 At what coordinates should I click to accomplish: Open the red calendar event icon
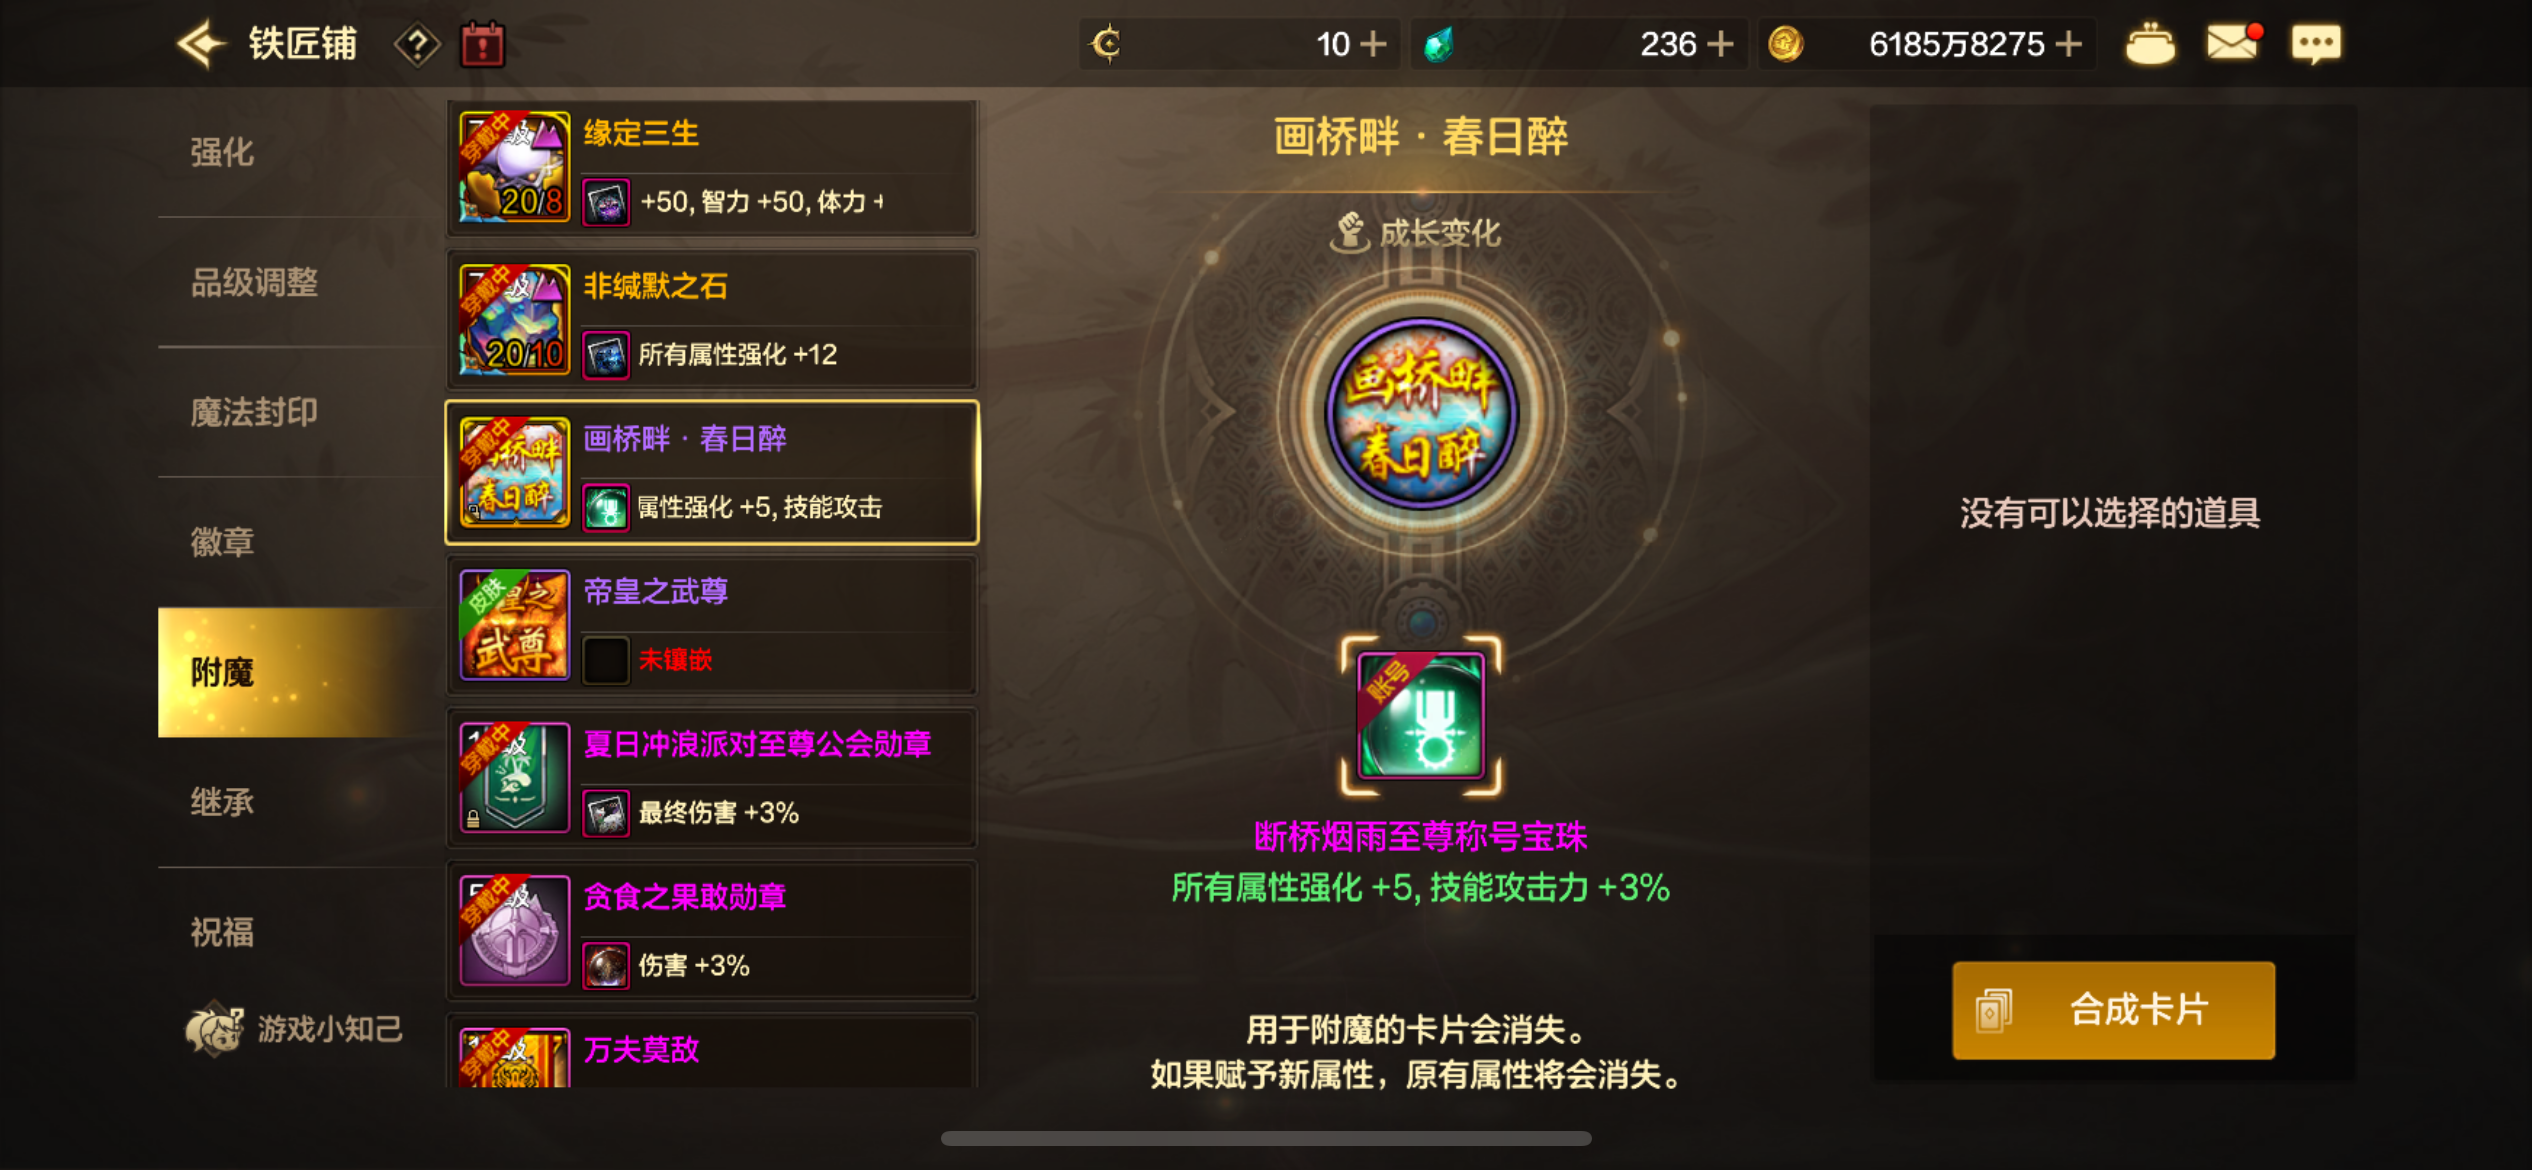(482, 45)
